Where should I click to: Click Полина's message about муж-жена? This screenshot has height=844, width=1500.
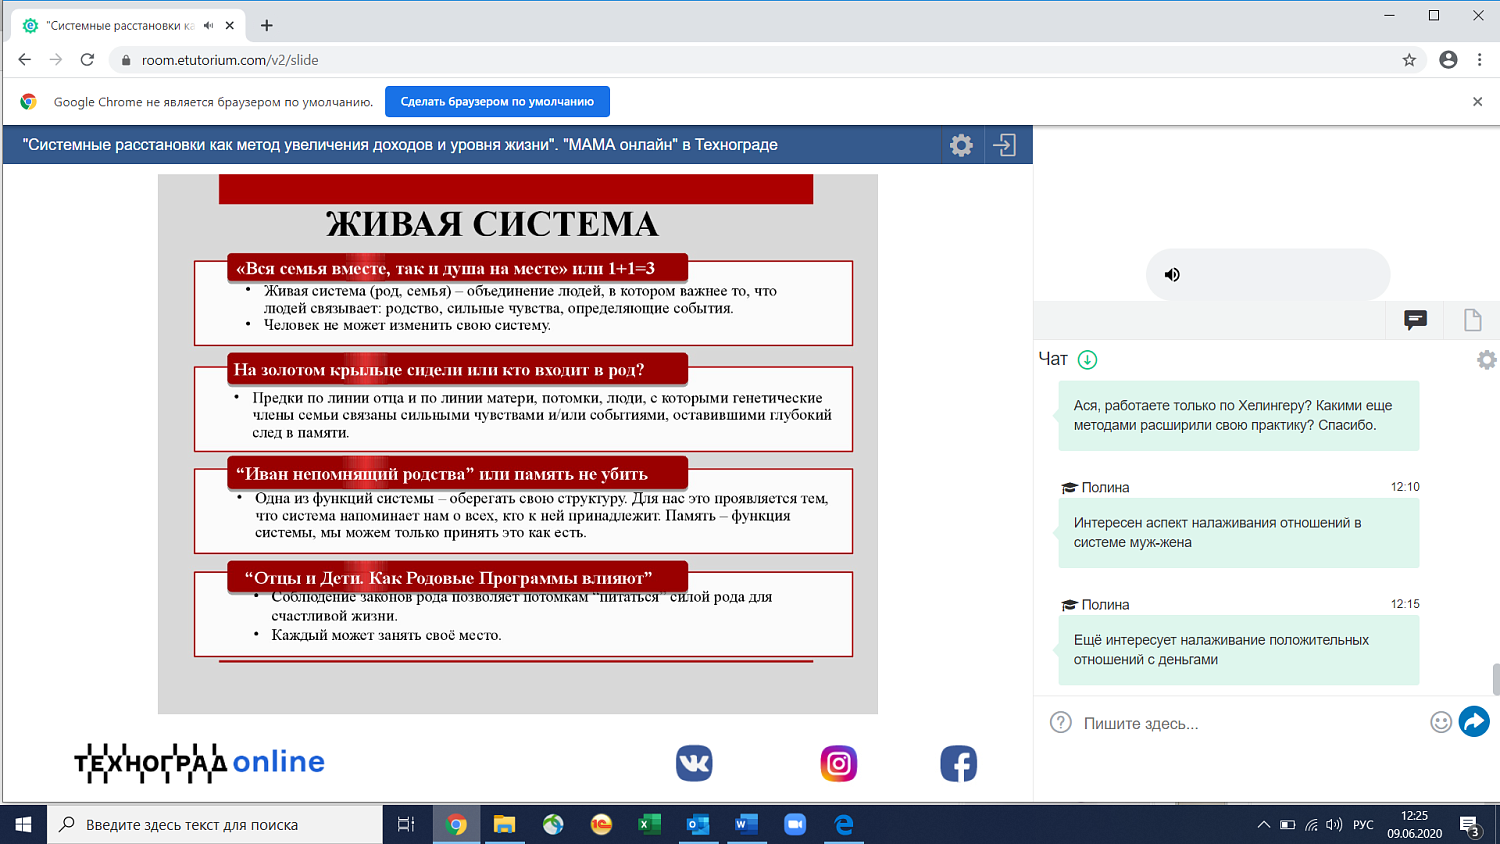[x=1238, y=533]
